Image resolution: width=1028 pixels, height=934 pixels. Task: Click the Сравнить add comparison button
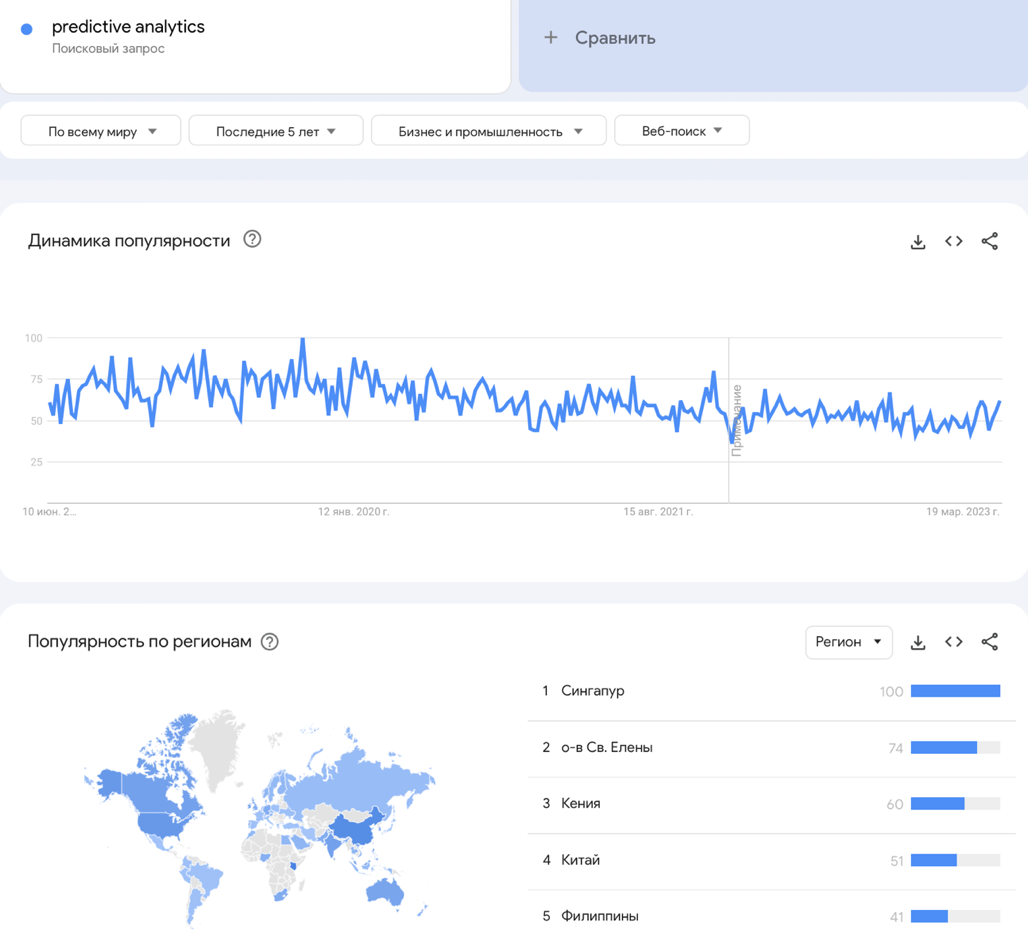coord(600,38)
